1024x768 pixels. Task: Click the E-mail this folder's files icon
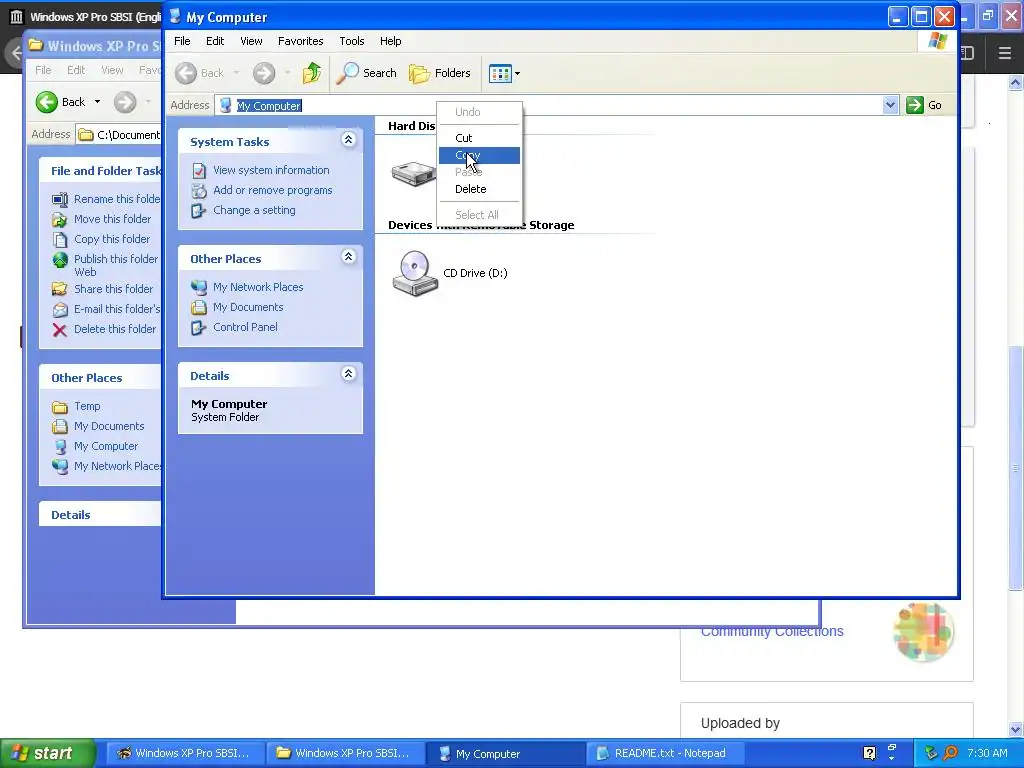(60, 310)
